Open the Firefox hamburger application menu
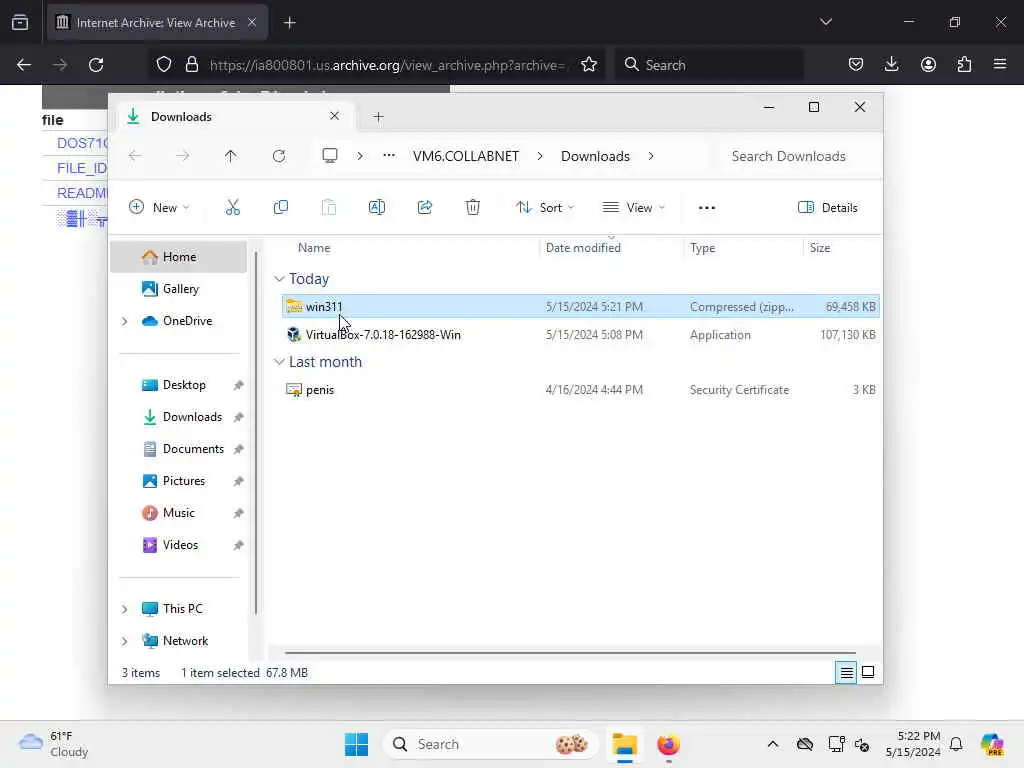 [x=1000, y=64]
